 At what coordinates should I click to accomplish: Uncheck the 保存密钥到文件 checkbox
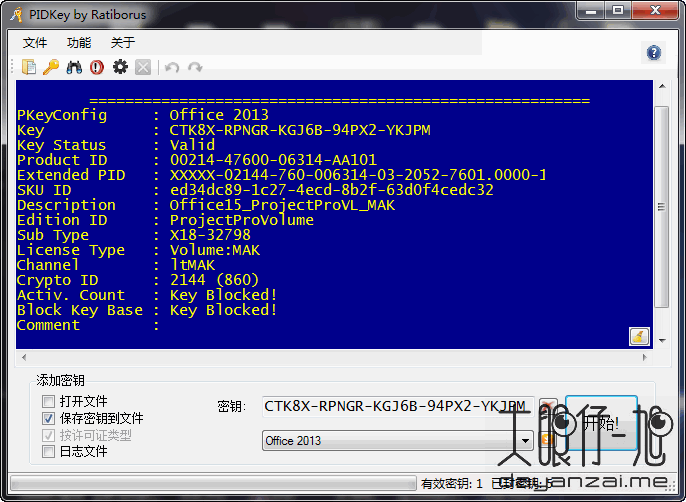pyautogui.click(x=48, y=418)
